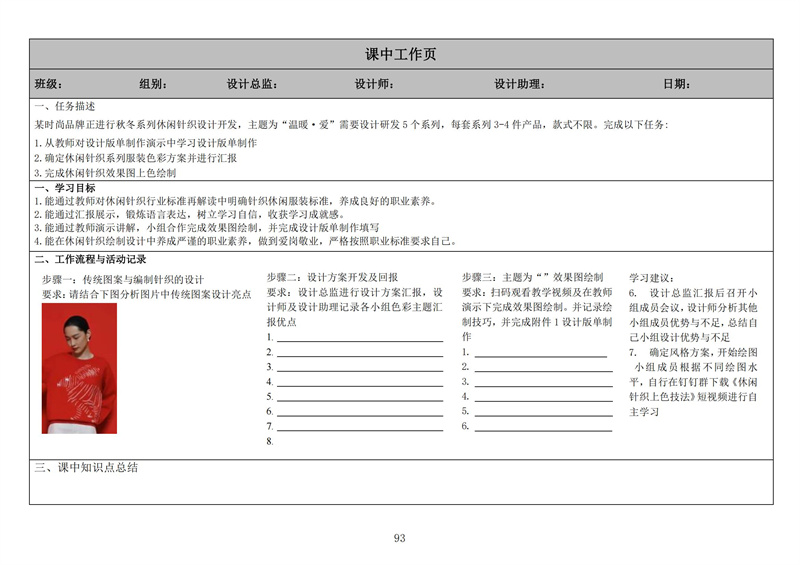800x565 pixels.
Task: Click the text '短视频进行自主学习'
Action: [x=693, y=404]
